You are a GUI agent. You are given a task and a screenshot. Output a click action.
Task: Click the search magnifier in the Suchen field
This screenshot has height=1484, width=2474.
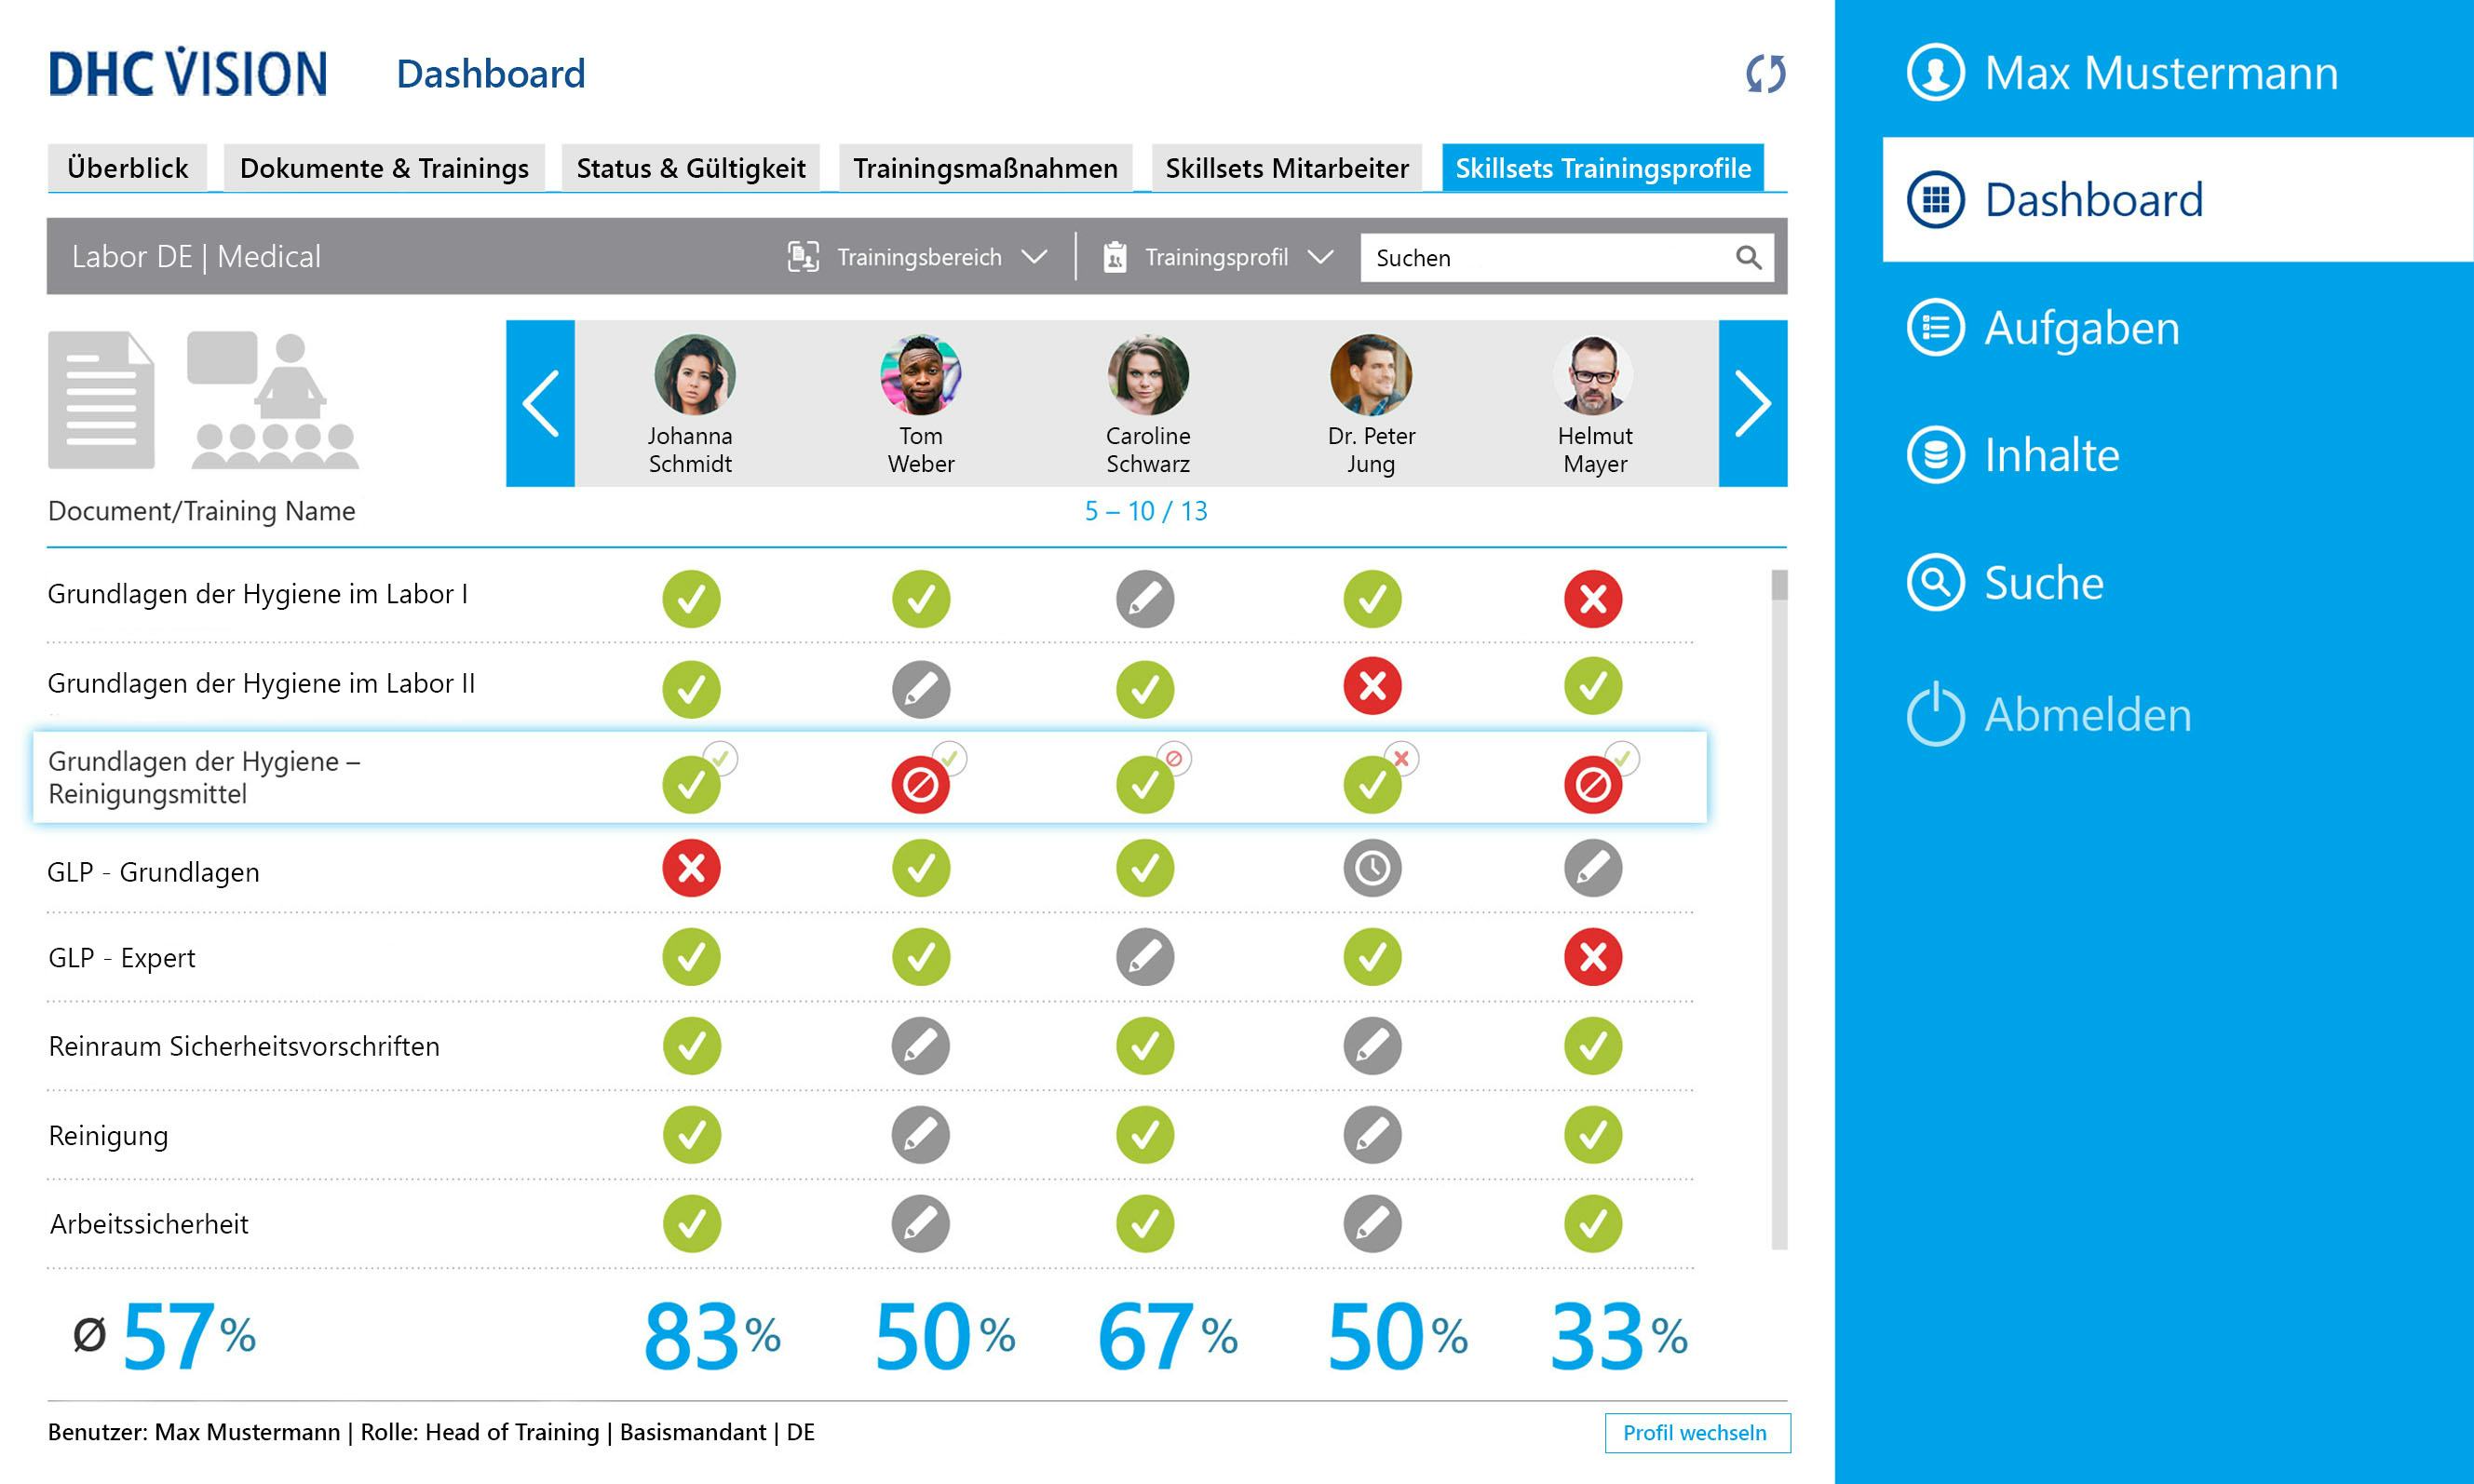click(1748, 257)
